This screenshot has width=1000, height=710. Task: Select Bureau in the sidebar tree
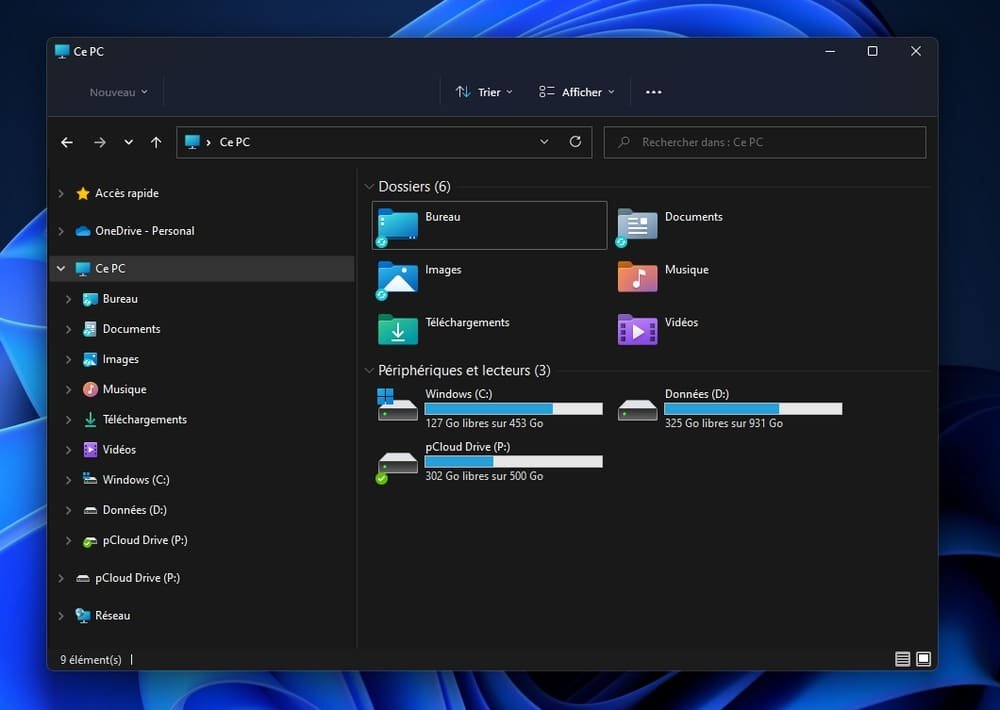[x=120, y=299]
